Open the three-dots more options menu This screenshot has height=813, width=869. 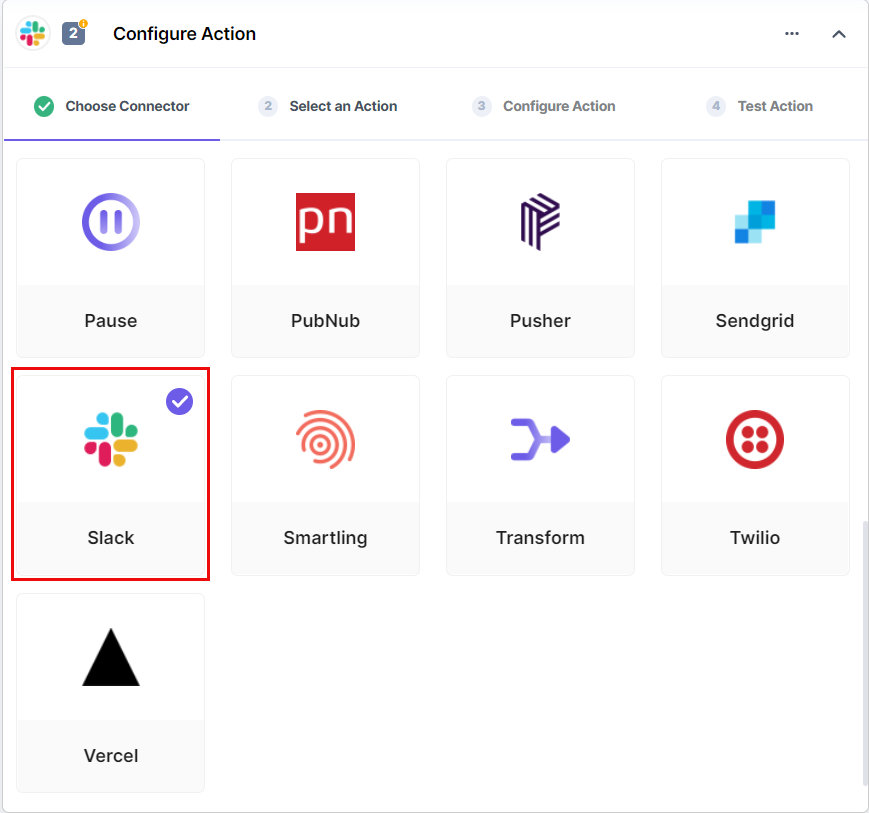[792, 34]
